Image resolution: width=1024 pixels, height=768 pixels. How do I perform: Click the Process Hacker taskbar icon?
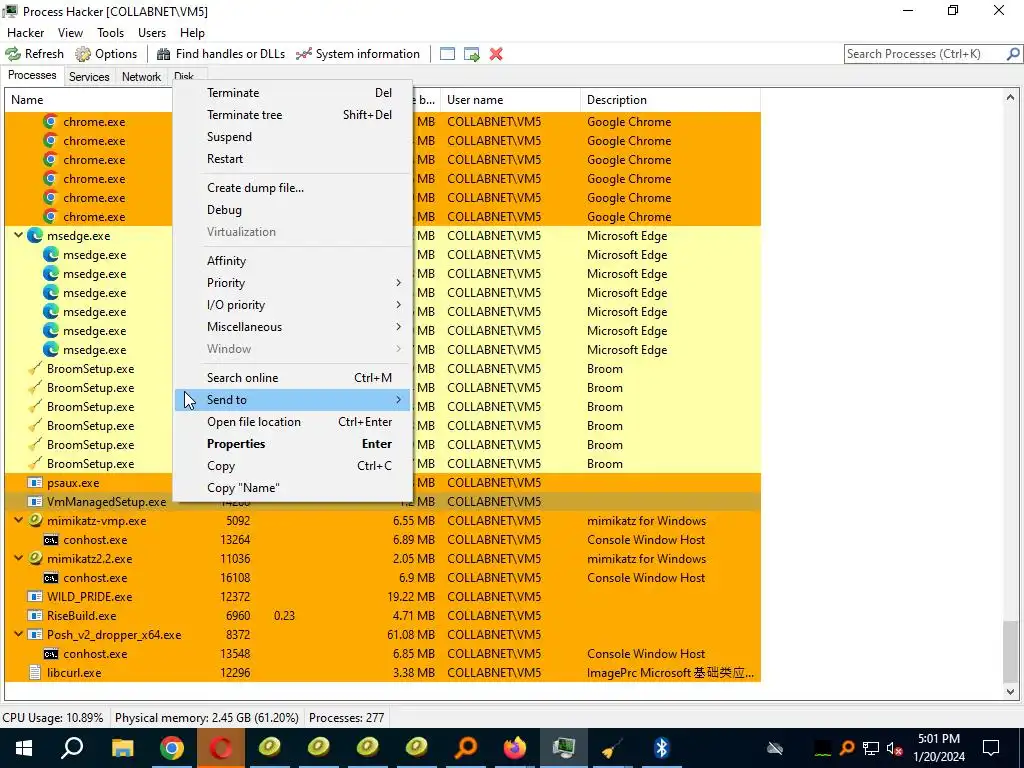pyautogui.click(x=564, y=748)
